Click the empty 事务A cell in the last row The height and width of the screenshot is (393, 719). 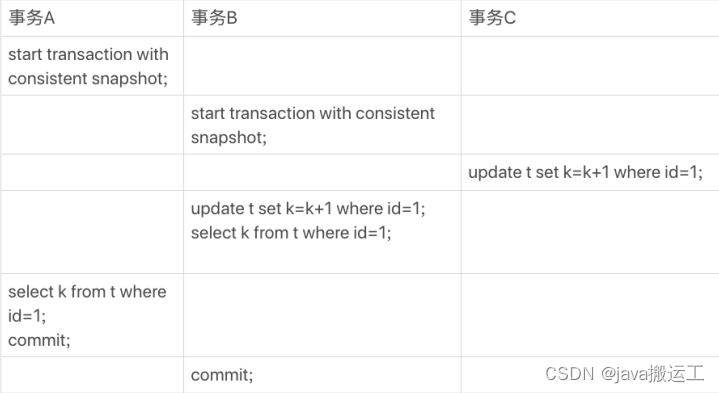click(92, 375)
